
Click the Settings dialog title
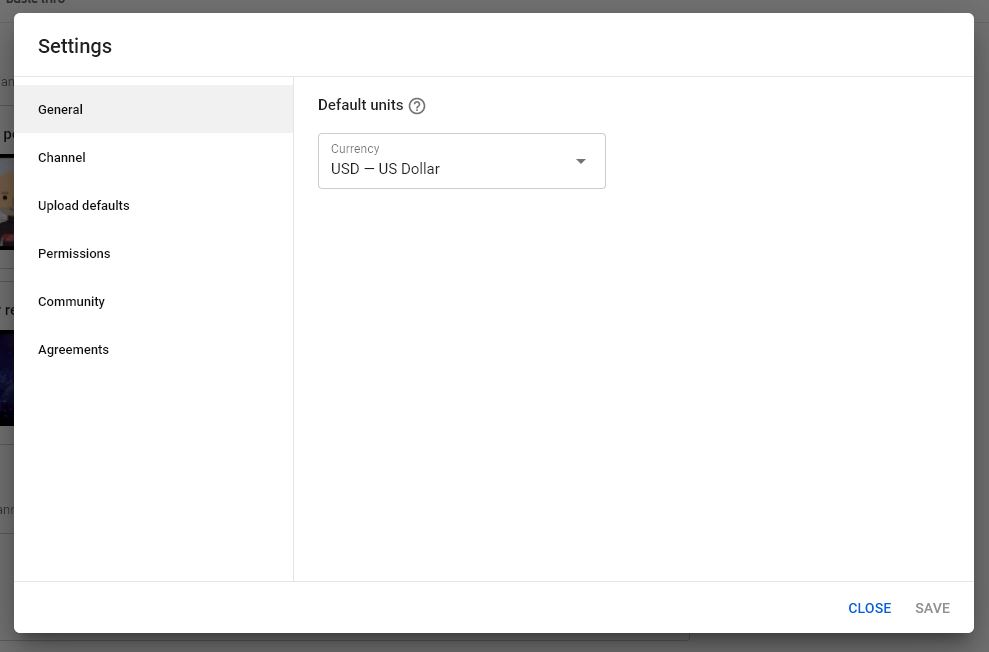point(74,46)
